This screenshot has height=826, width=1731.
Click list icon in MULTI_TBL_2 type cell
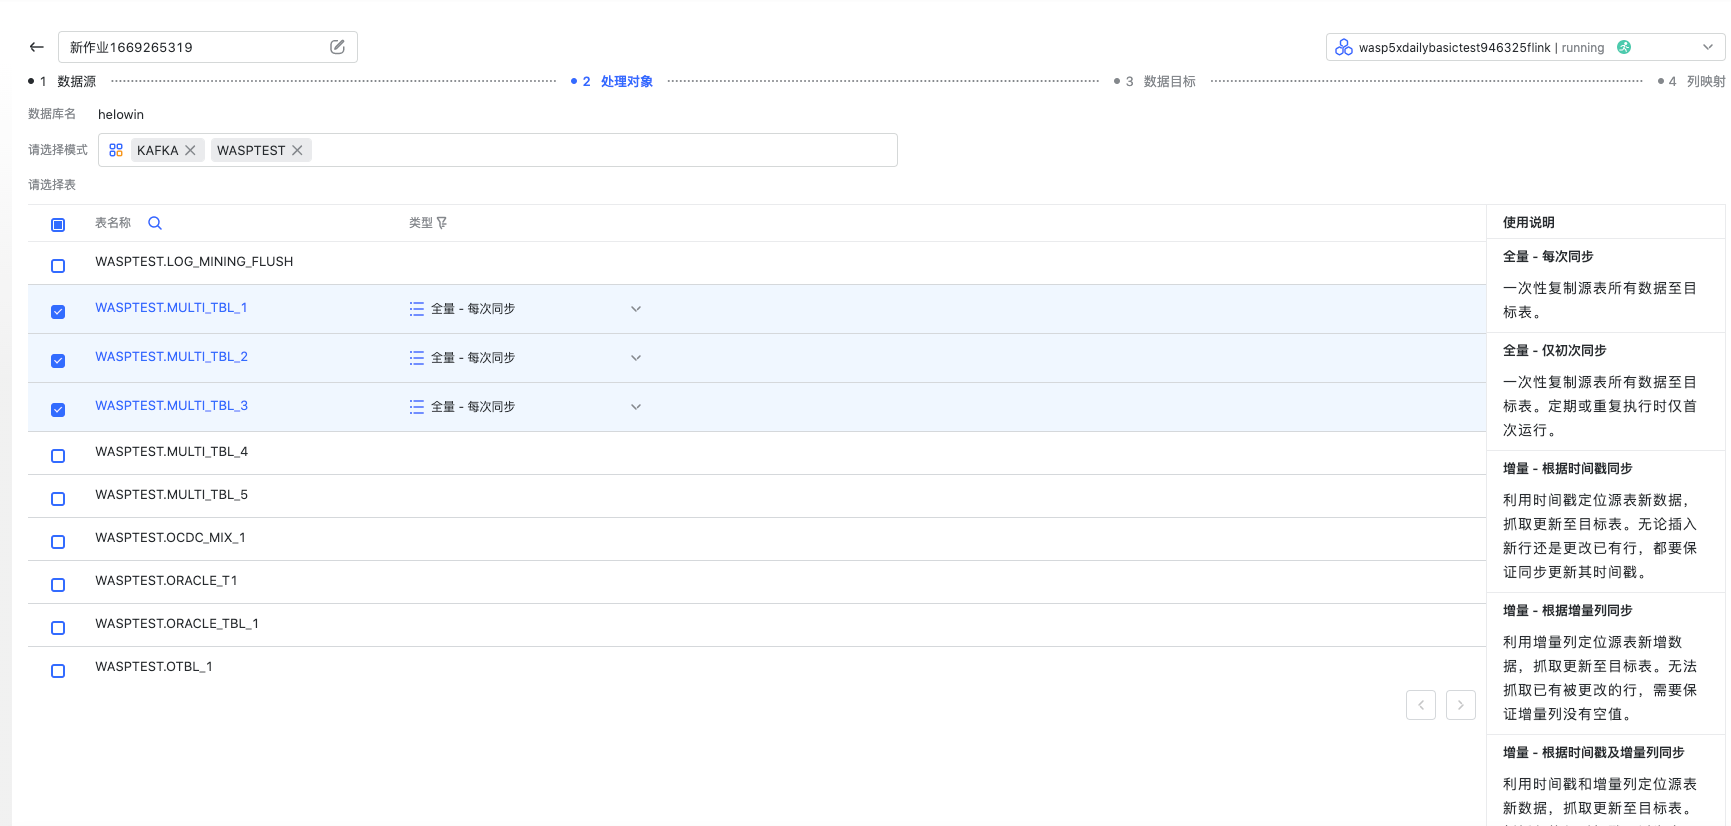click(x=417, y=358)
